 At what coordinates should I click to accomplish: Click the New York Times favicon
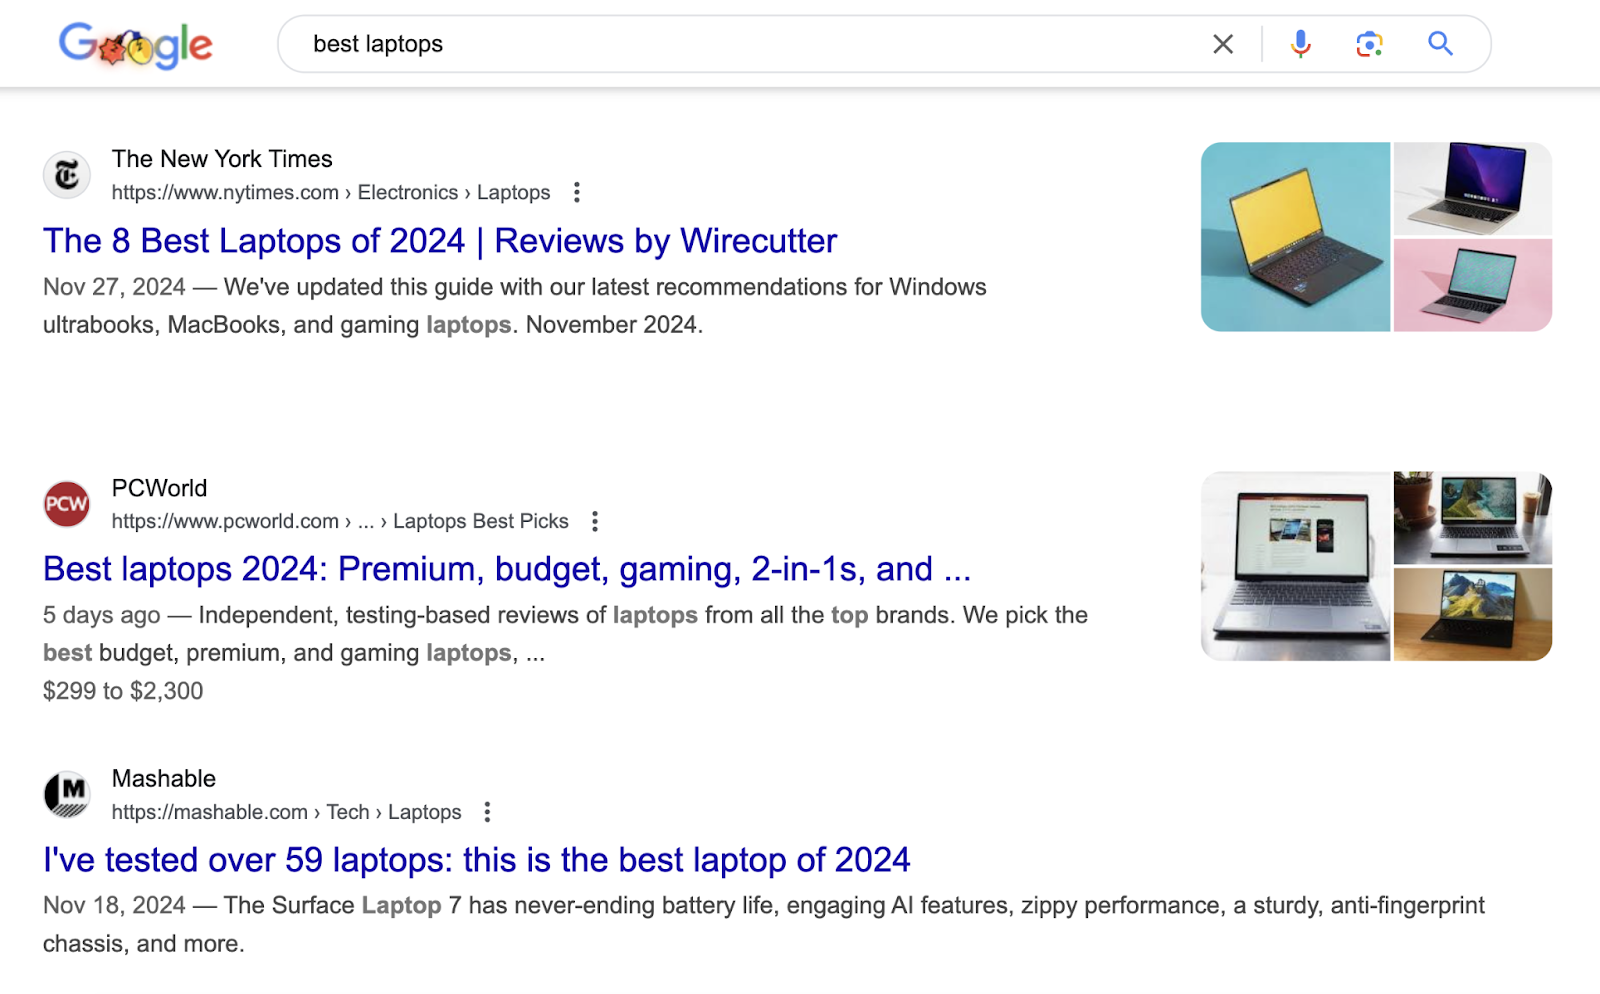(67, 174)
